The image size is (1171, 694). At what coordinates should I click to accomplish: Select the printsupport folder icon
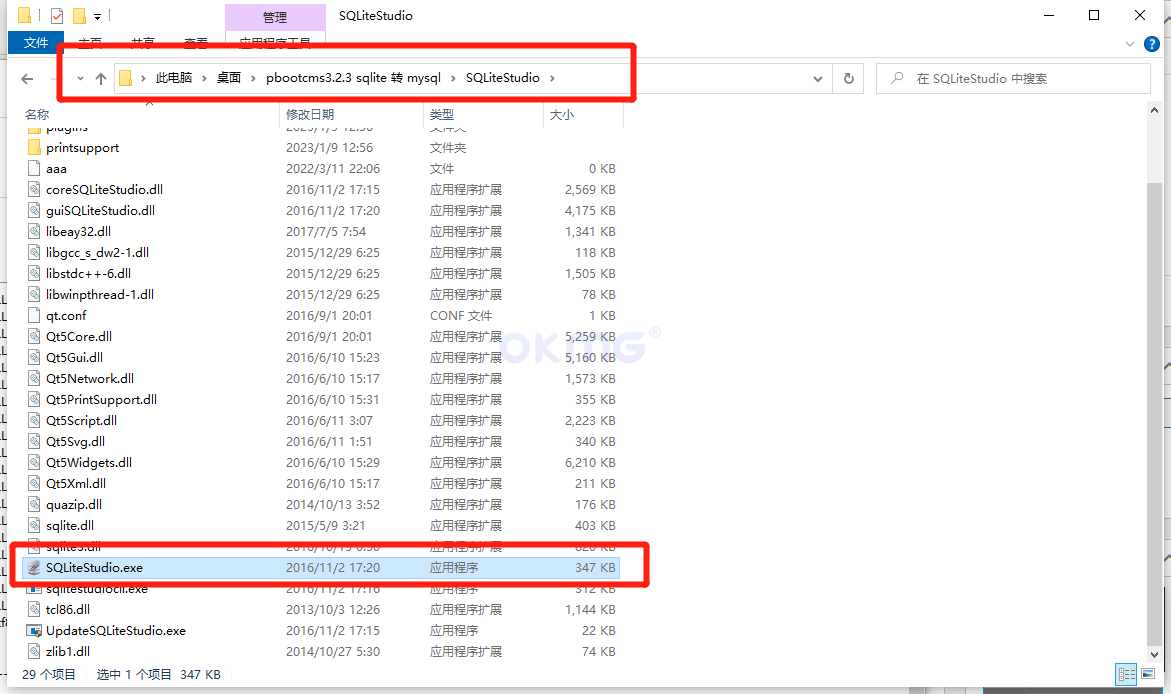coord(34,147)
